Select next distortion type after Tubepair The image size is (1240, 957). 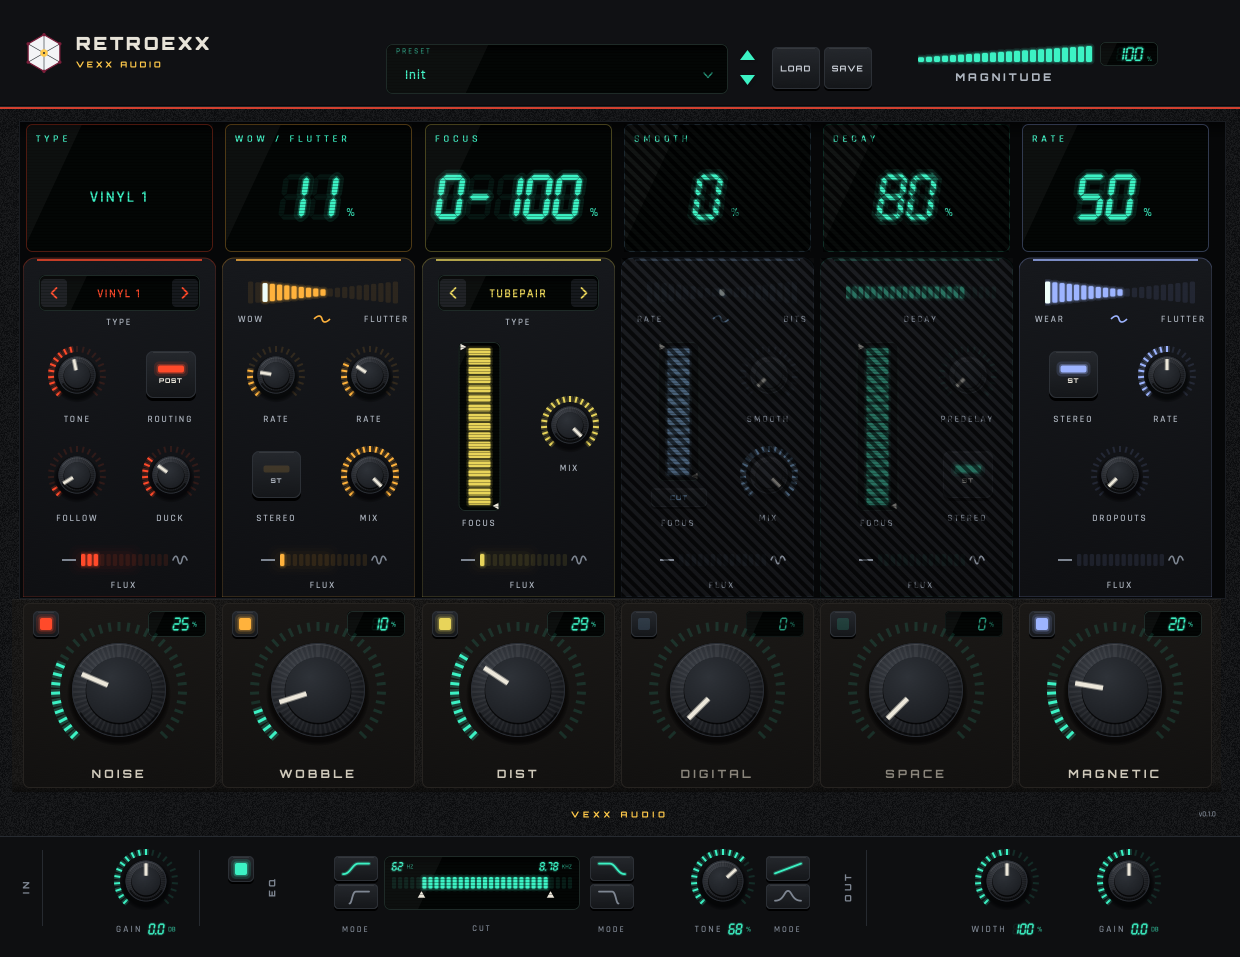coord(584,293)
